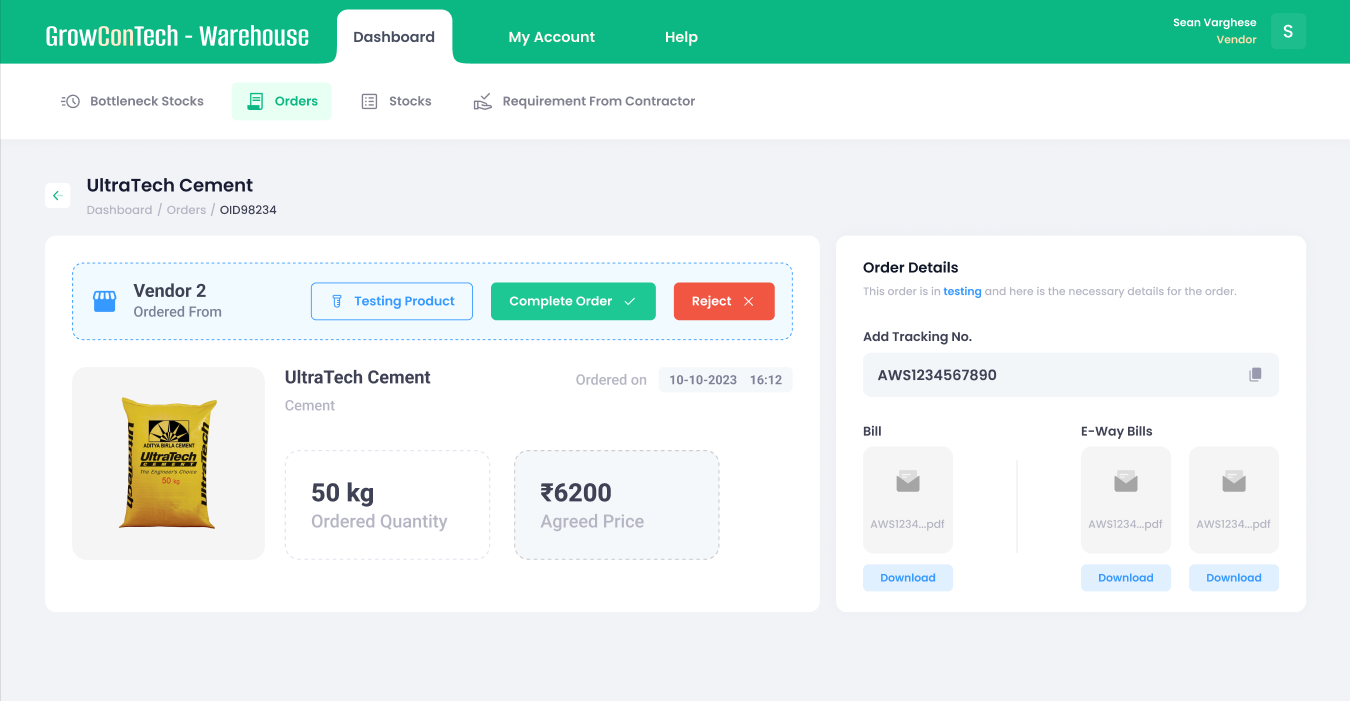The height and width of the screenshot is (701, 1350).
Task: Click the UltraTech Cement page heading
Action: [170, 185]
